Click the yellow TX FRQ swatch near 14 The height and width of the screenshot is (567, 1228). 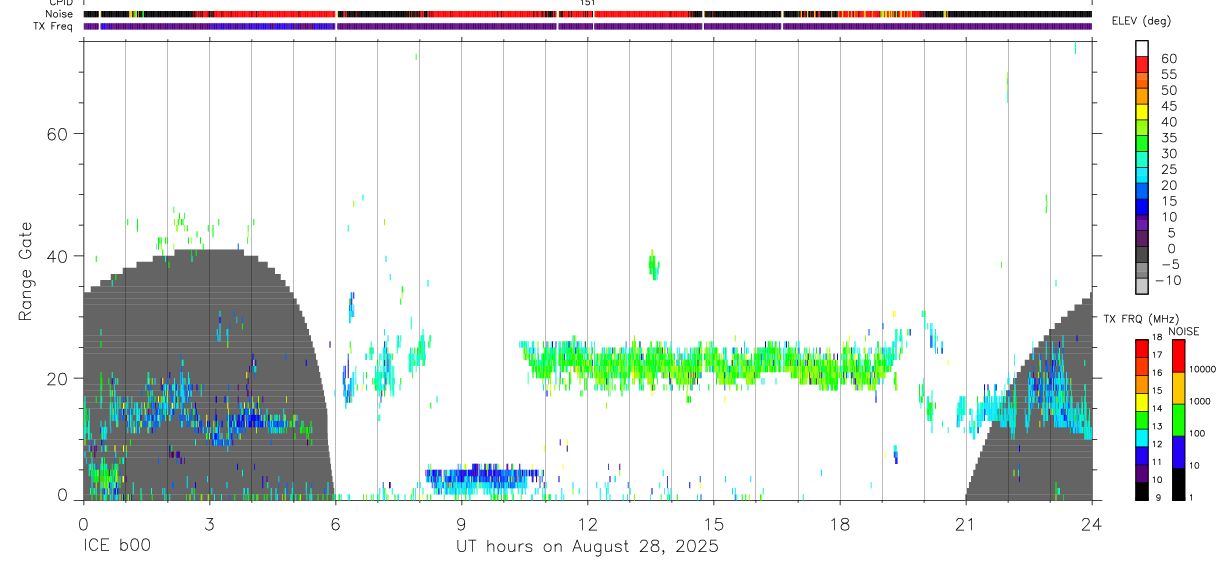[x=1141, y=401]
